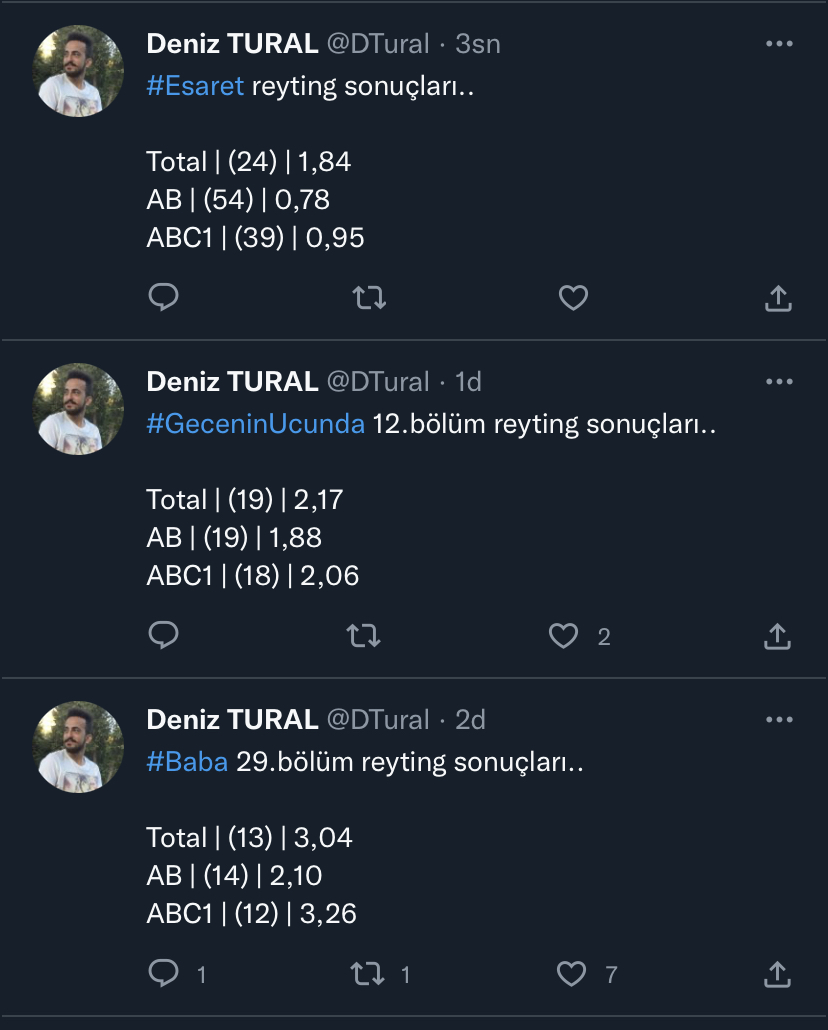Open the 2d timestamp on the #Baba tweet

pos(470,720)
